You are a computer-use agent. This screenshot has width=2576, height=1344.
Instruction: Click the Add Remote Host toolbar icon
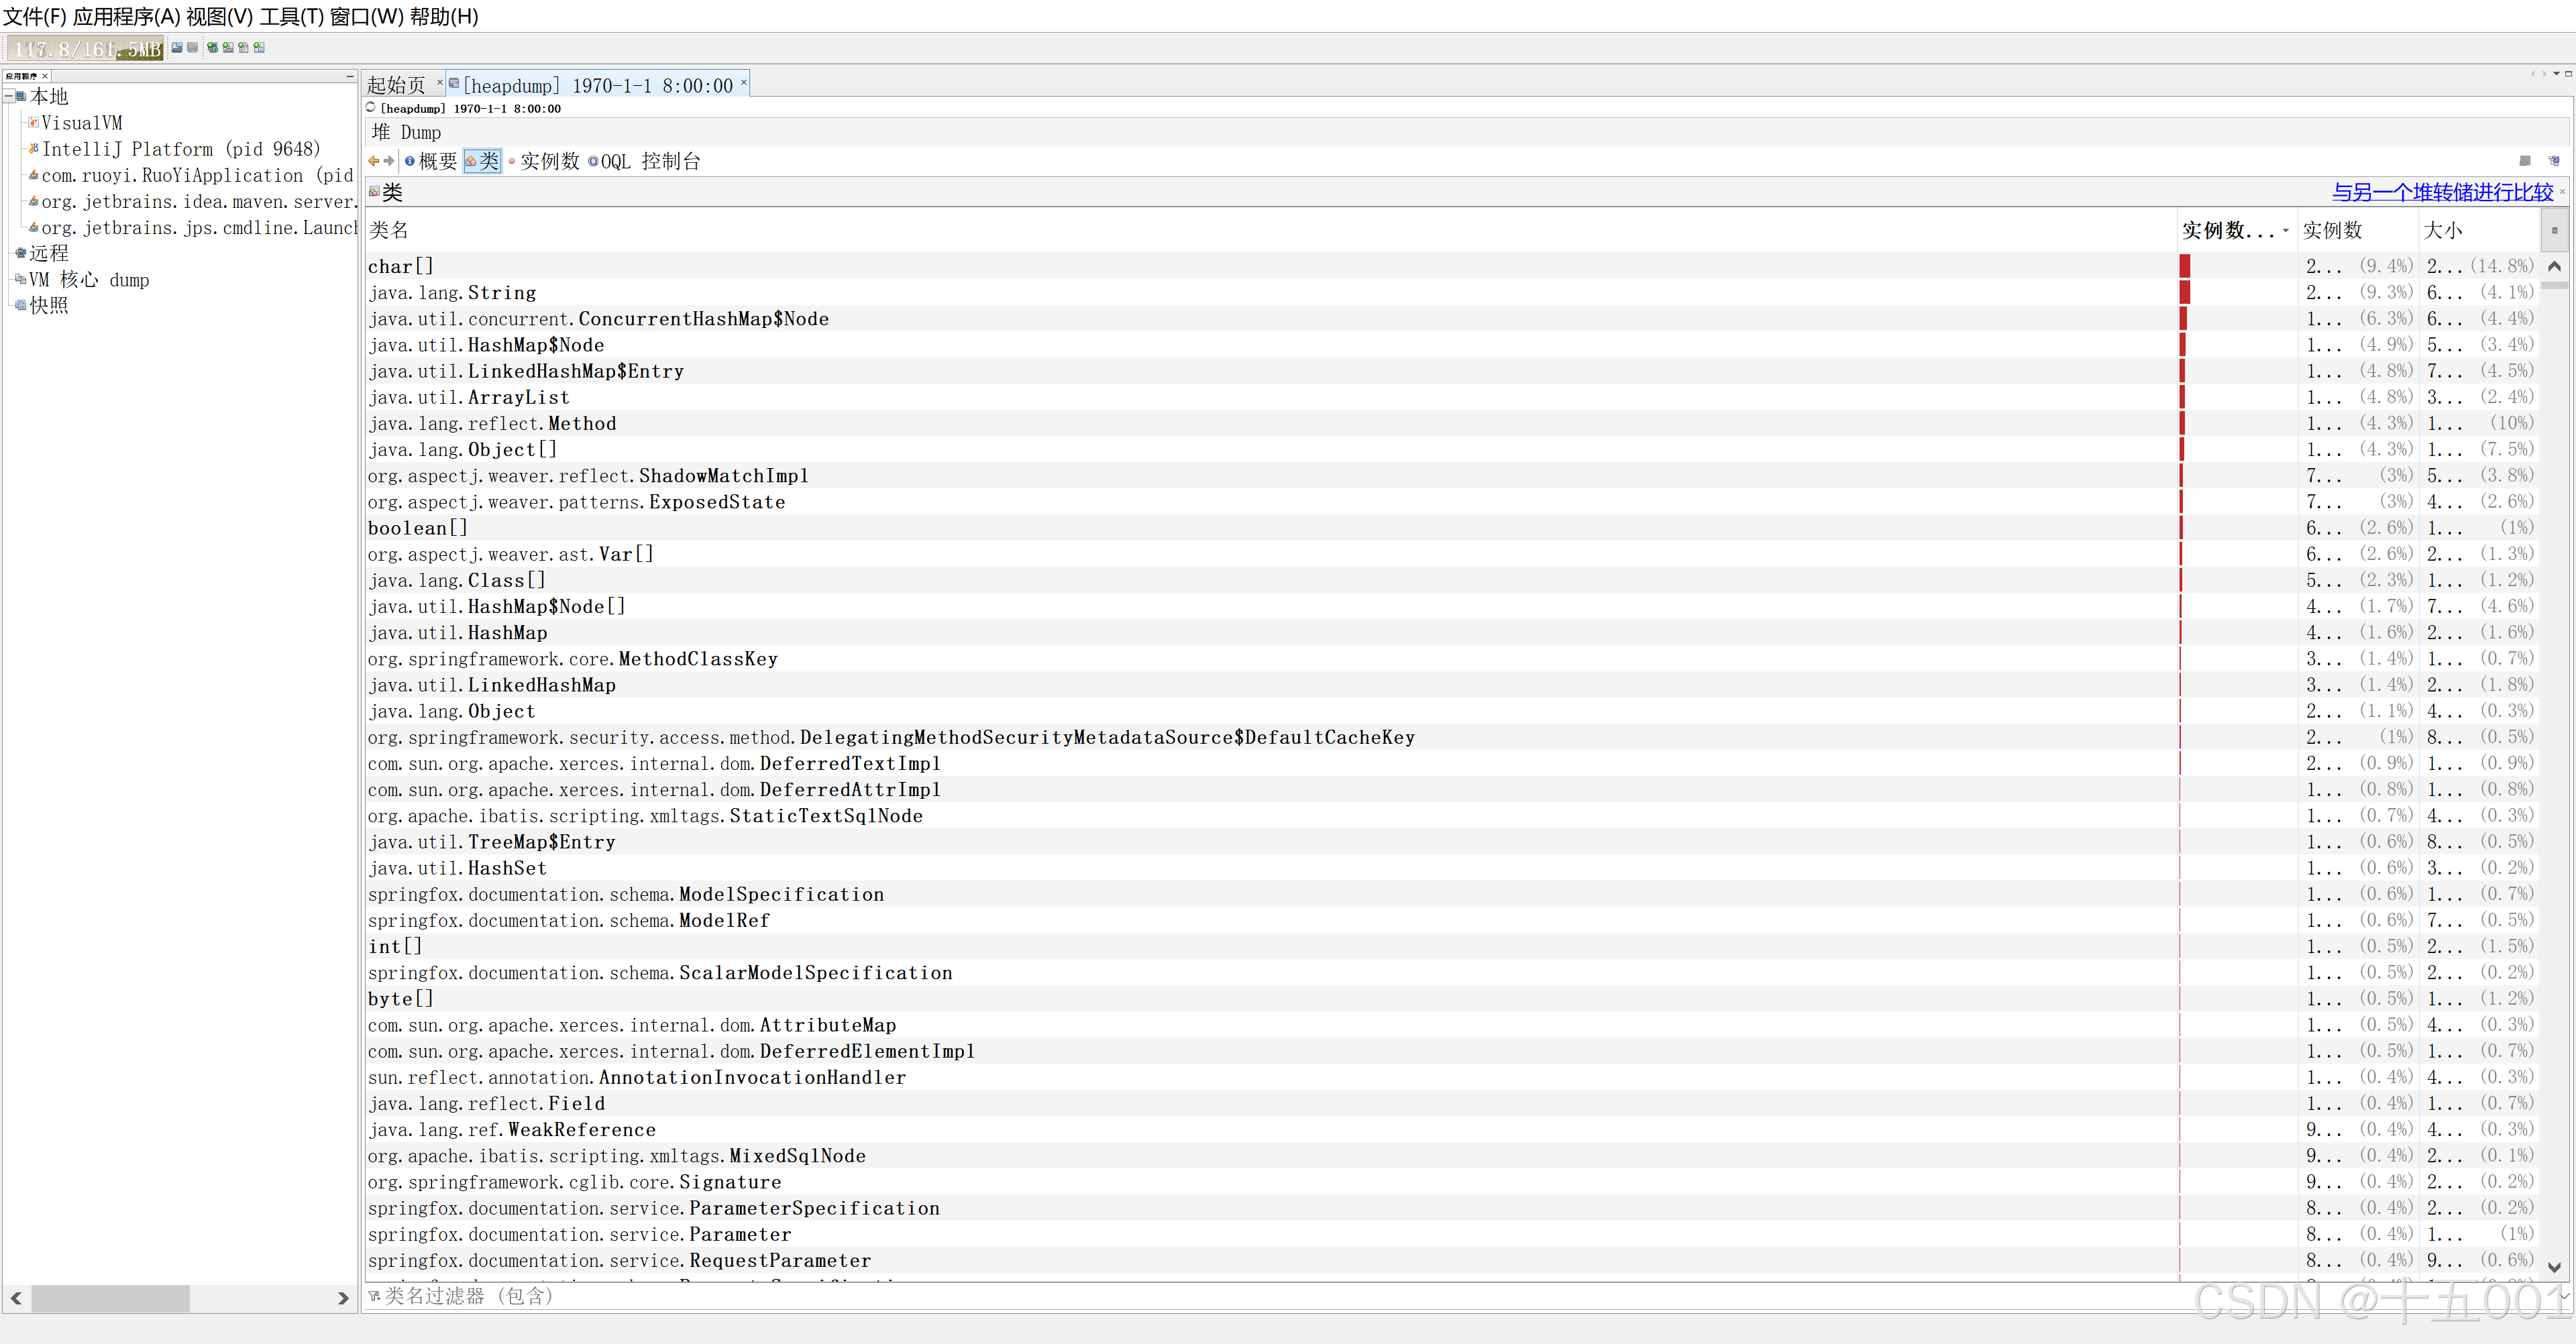(x=212, y=47)
